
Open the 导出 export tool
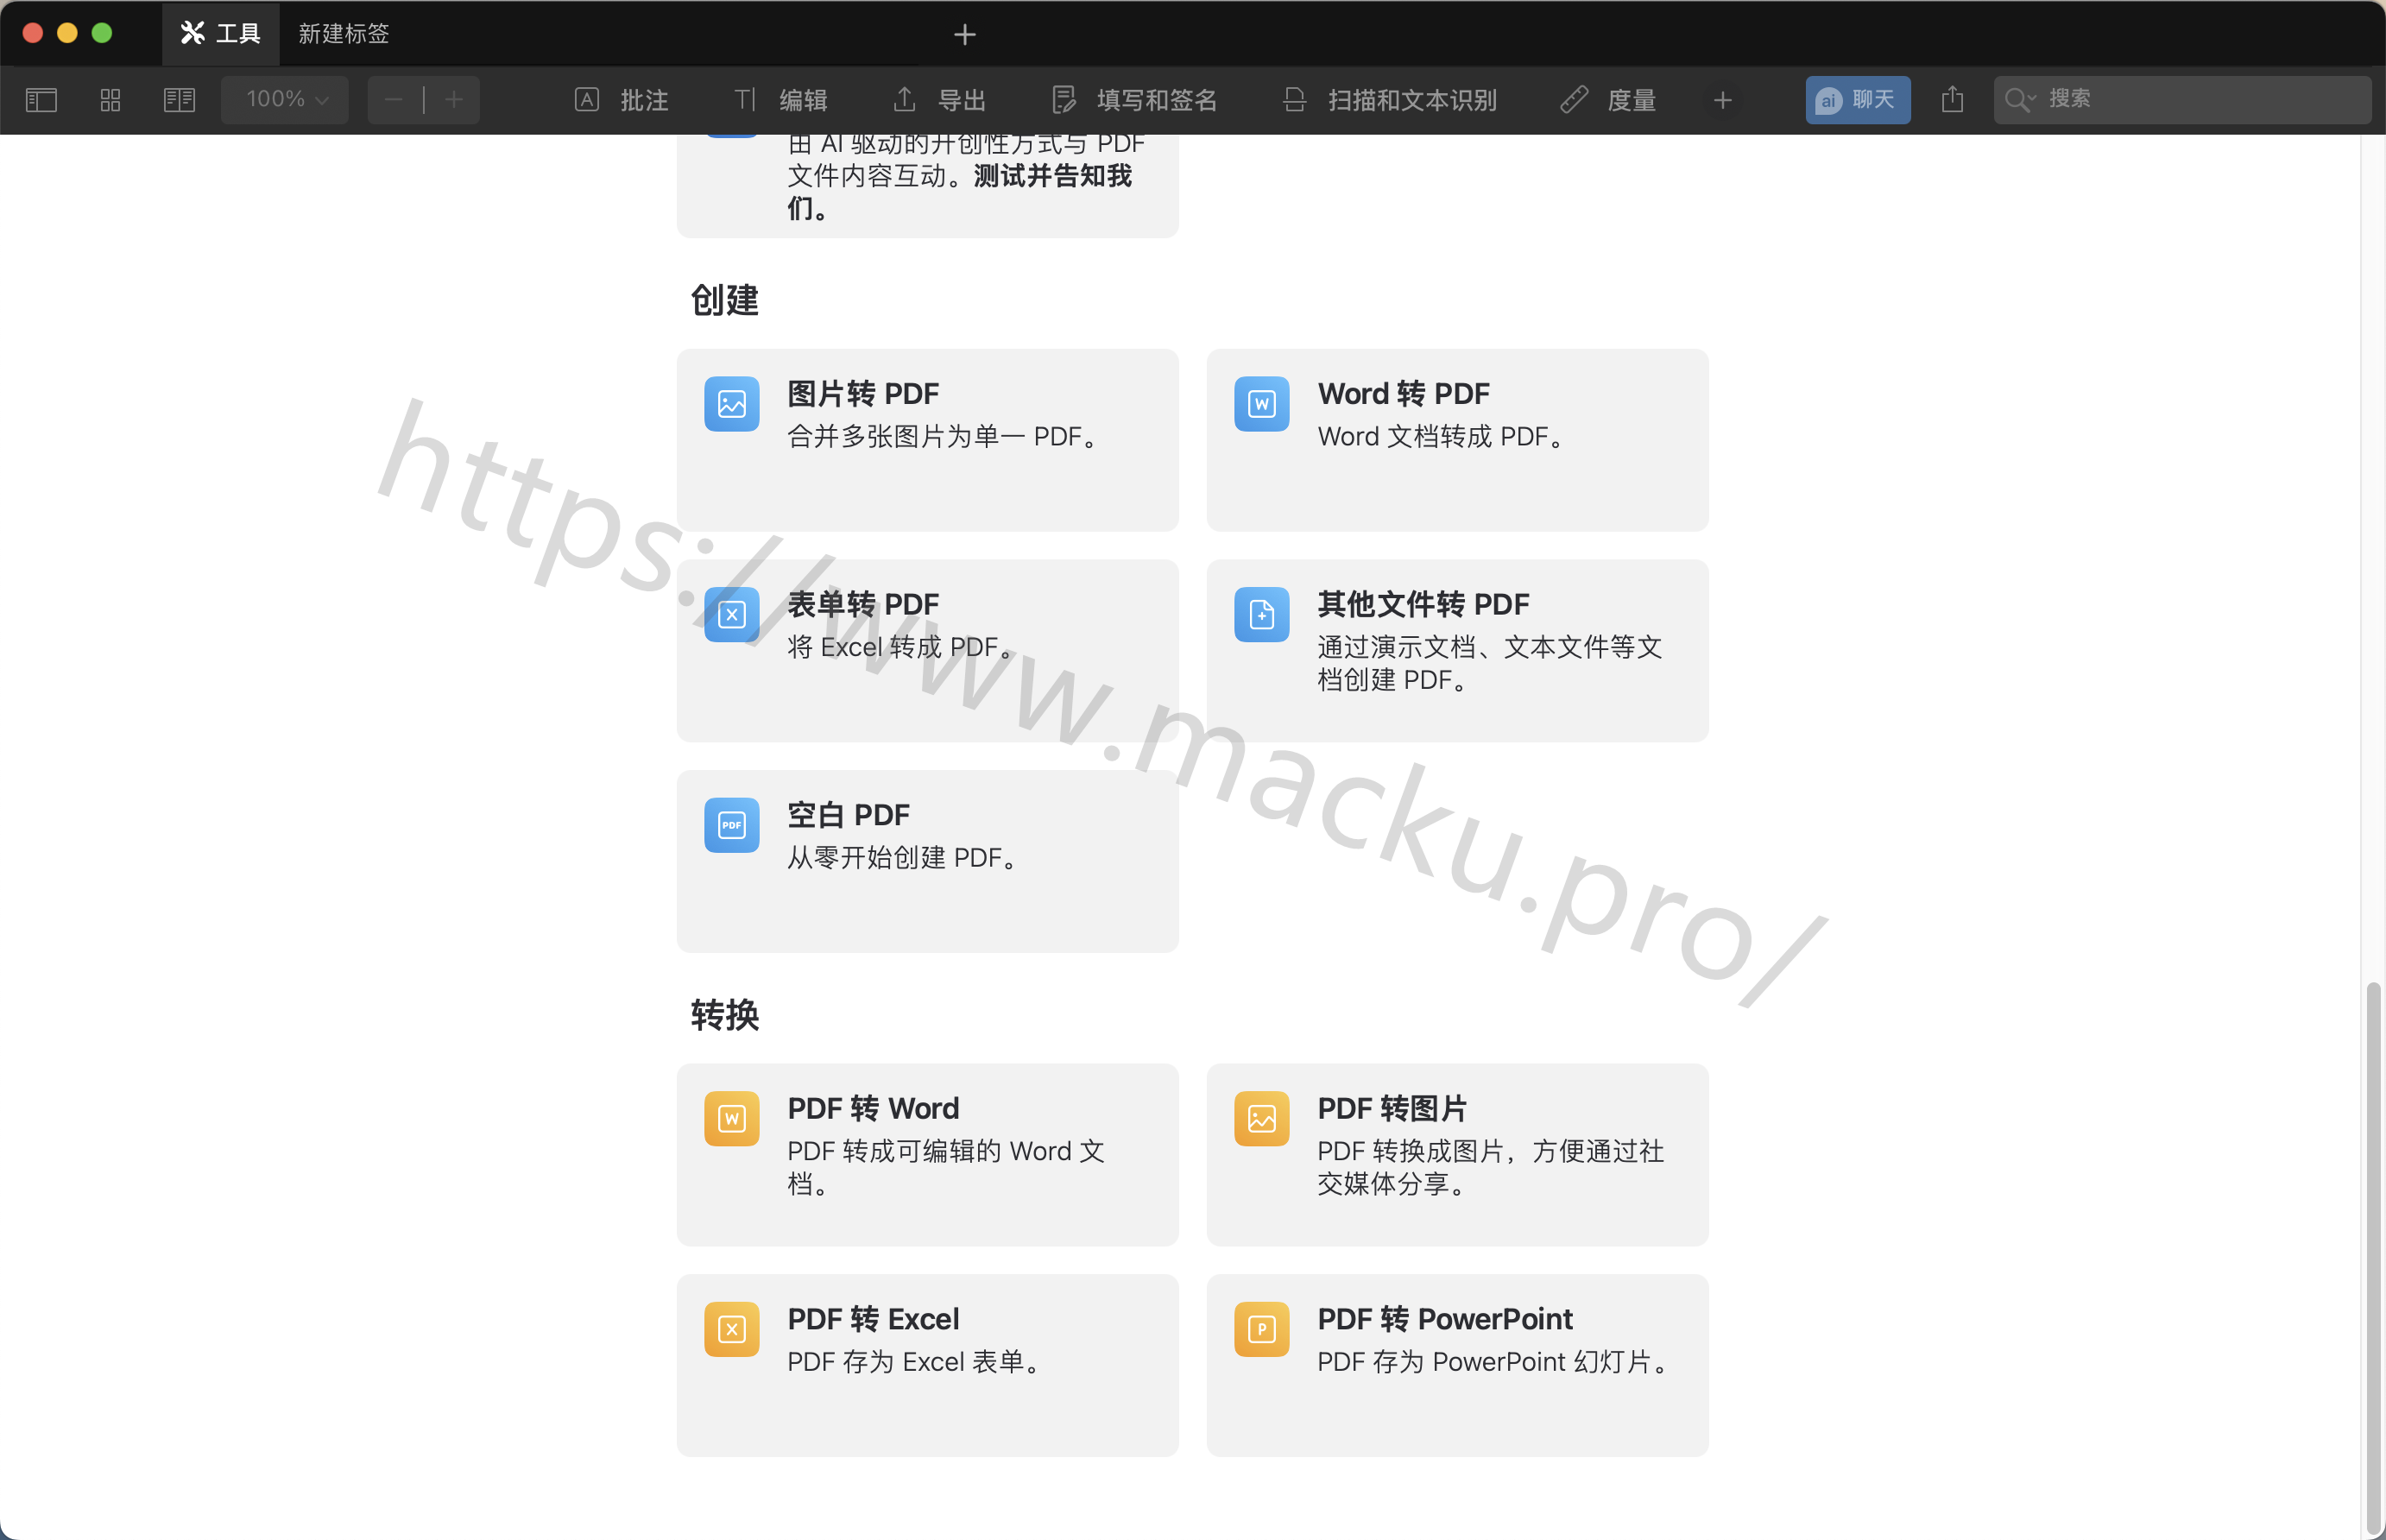[x=939, y=99]
